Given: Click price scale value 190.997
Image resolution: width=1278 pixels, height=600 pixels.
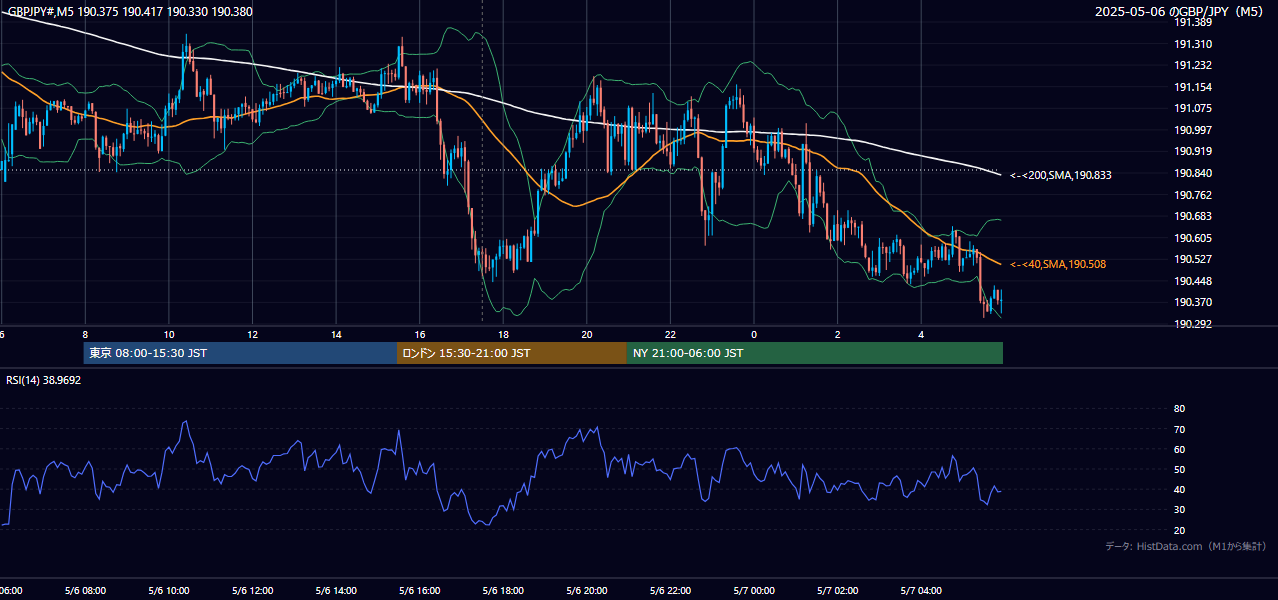Looking at the screenshot, I should [1193, 130].
